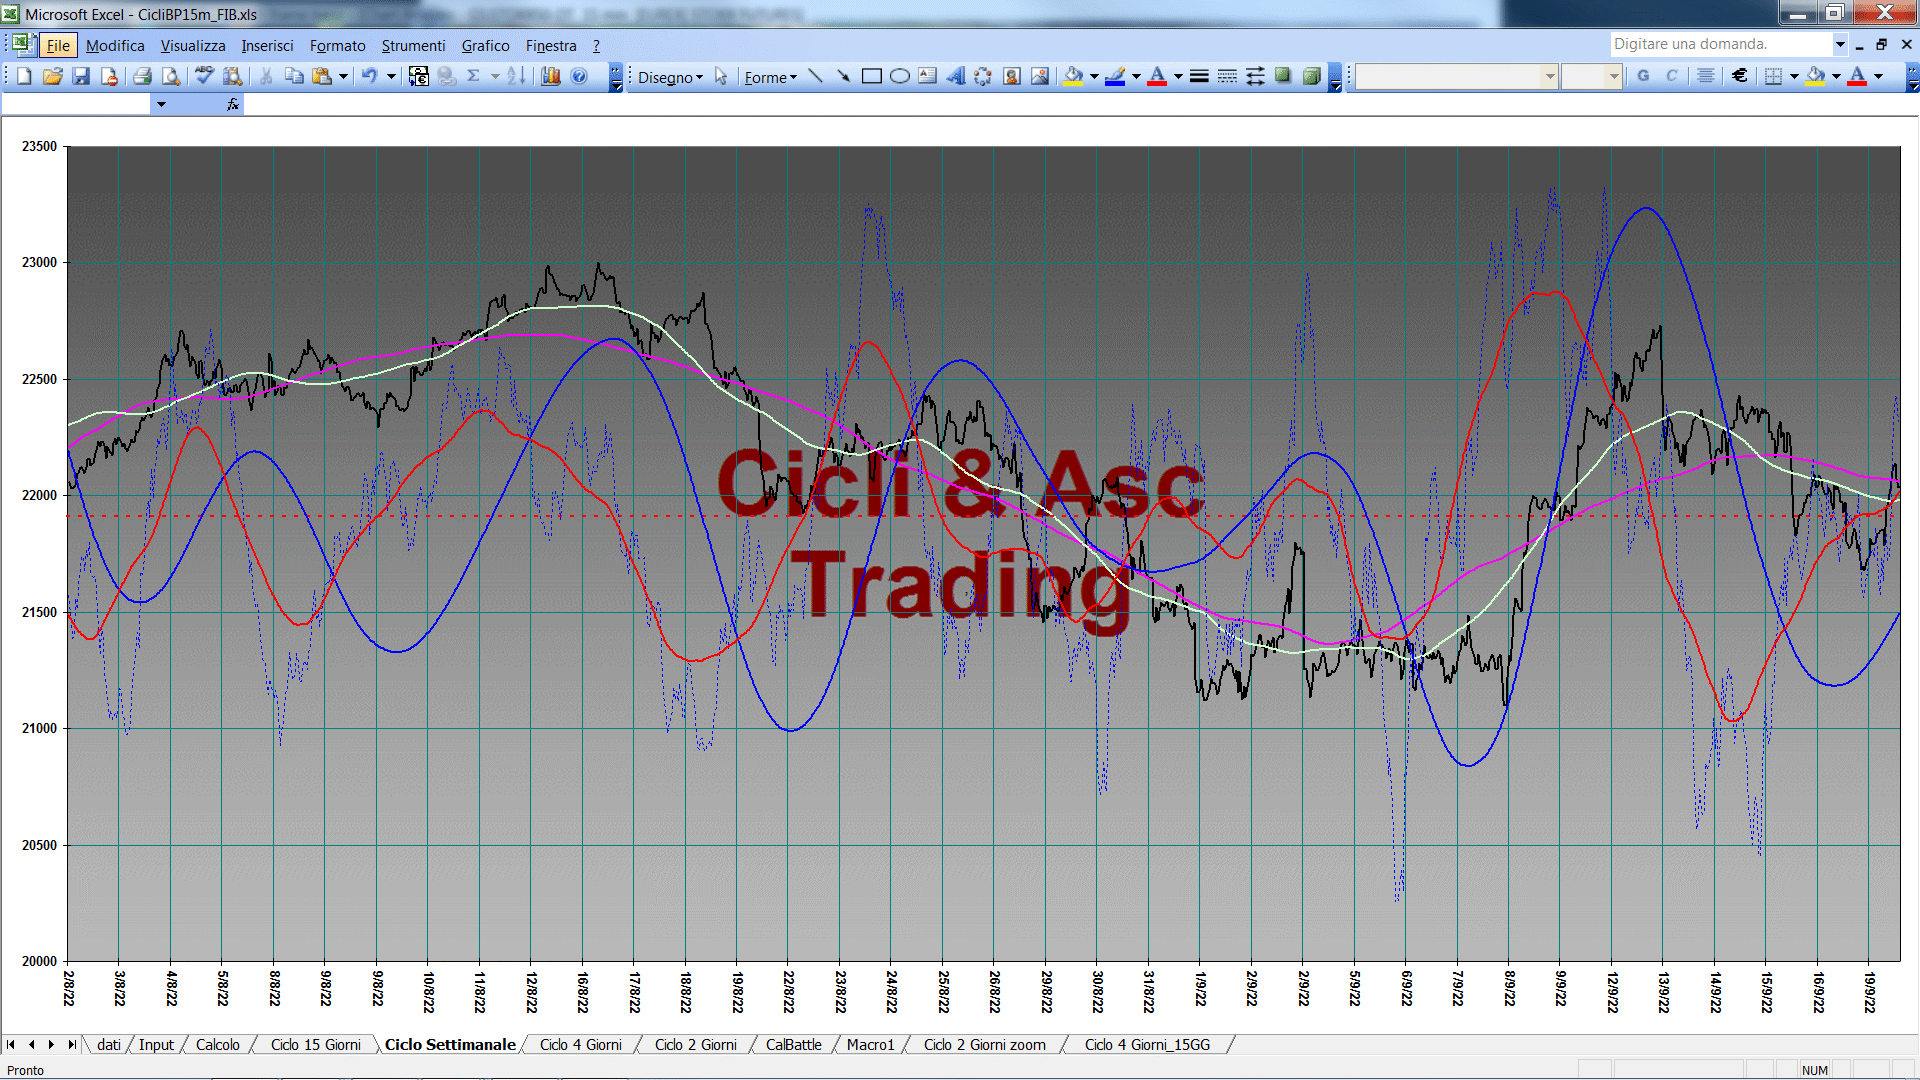Switch to the Ciclo 15 Giorni sheet

315,1044
